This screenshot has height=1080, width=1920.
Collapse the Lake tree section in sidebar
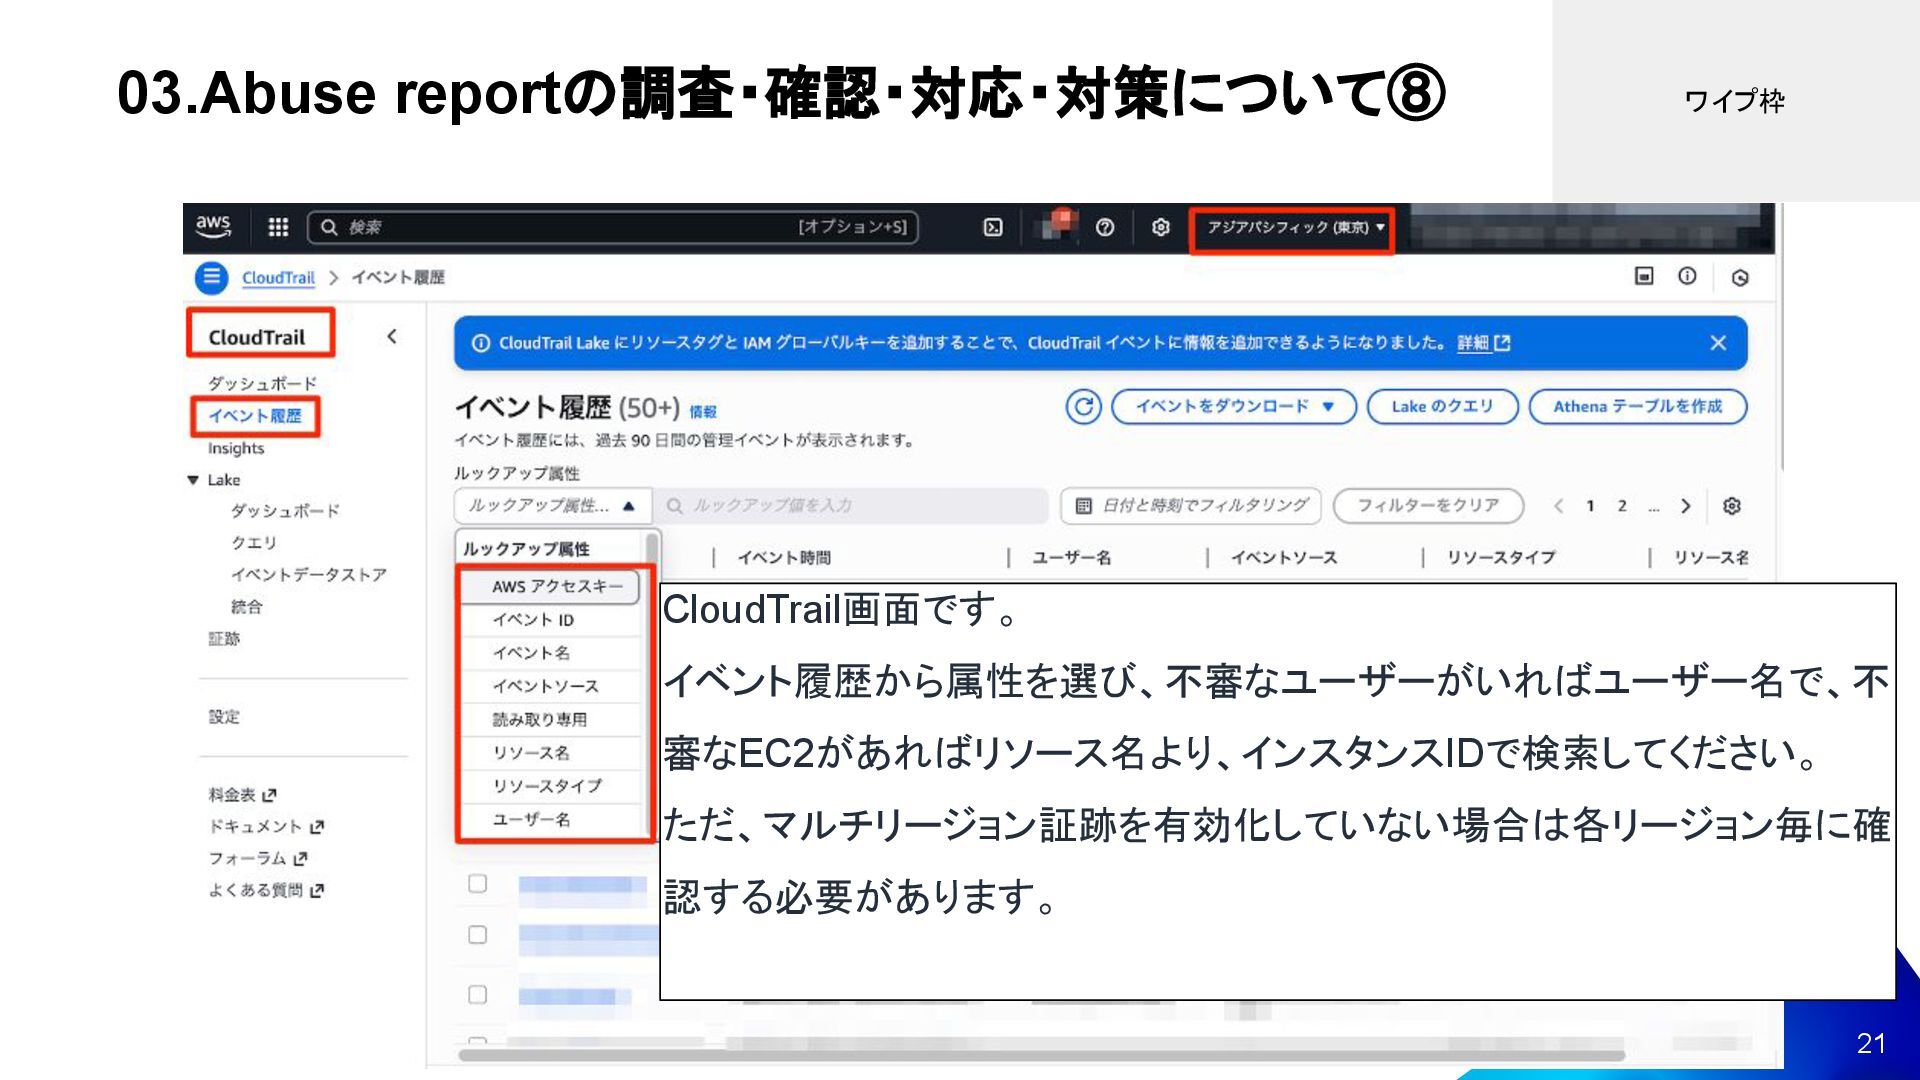coord(193,480)
